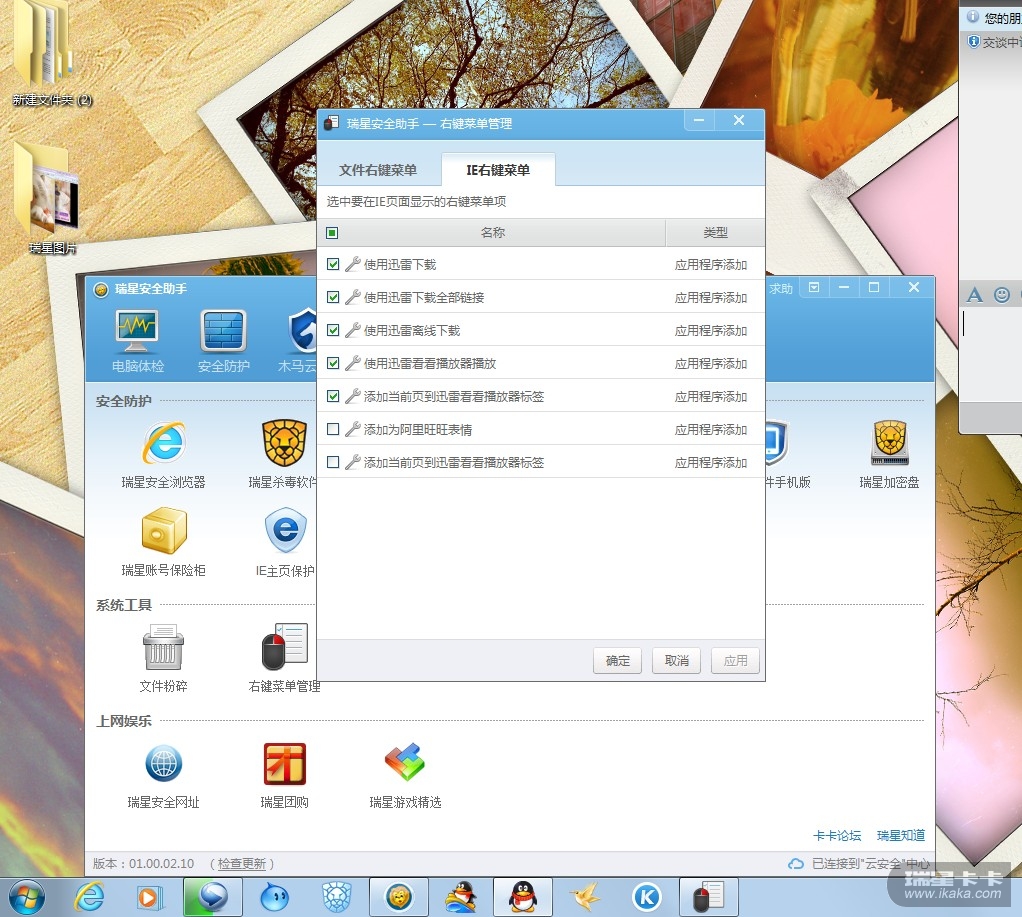
Task: Open QQ game penguin taskbar icon
Action: point(461,897)
